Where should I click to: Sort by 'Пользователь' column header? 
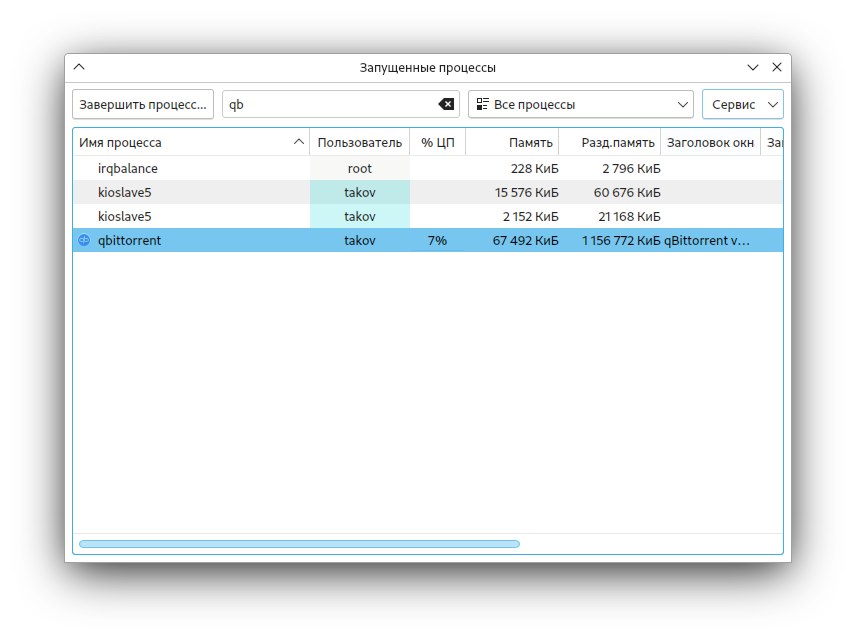coord(360,142)
